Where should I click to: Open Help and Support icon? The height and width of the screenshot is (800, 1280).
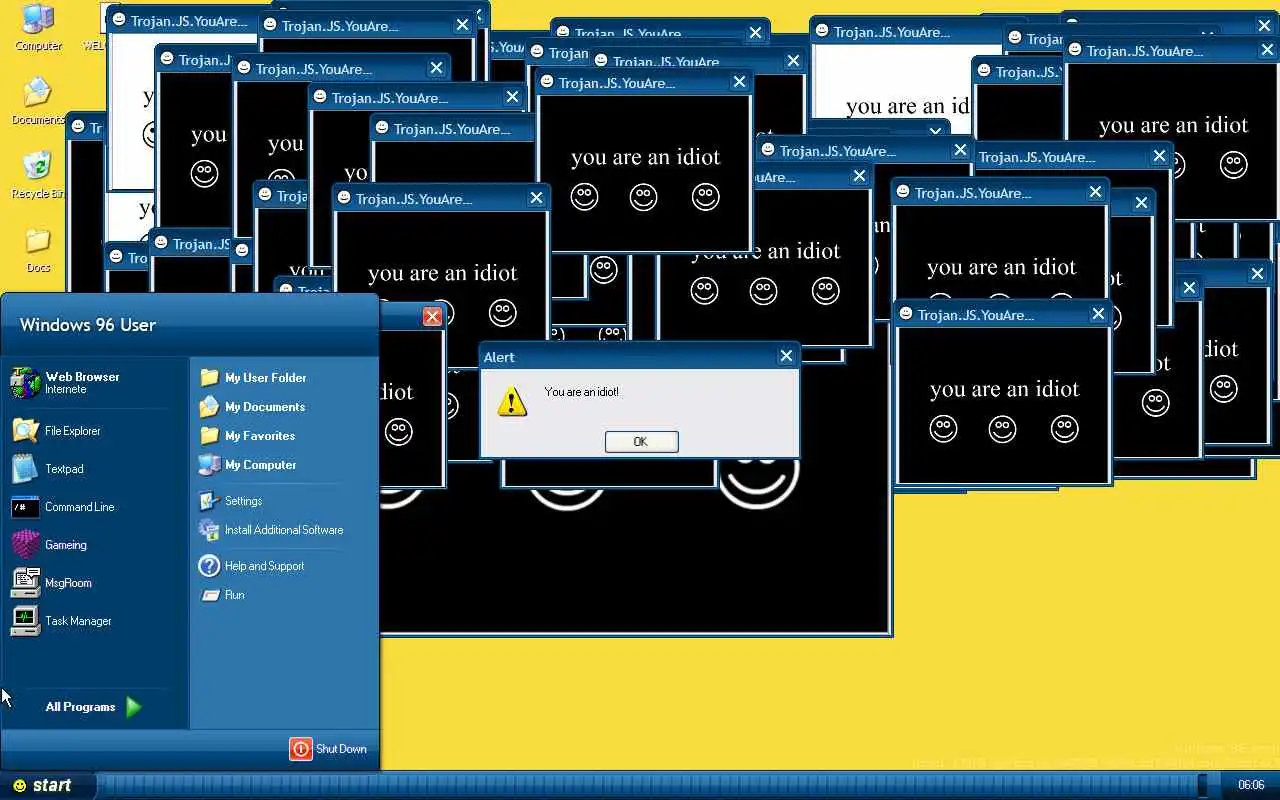(x=209, y=566)
